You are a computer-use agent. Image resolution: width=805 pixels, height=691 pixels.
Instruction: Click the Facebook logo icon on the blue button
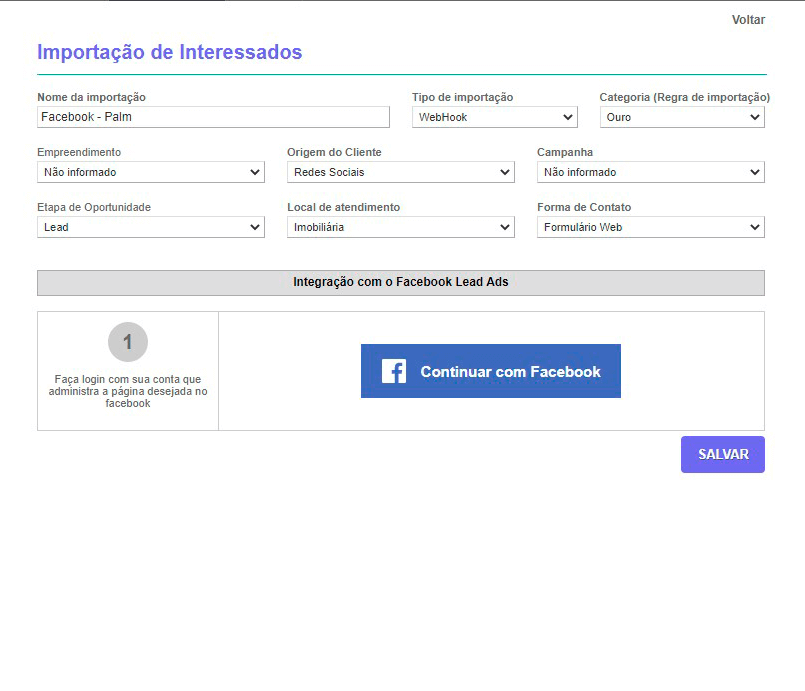pos(392,371)
